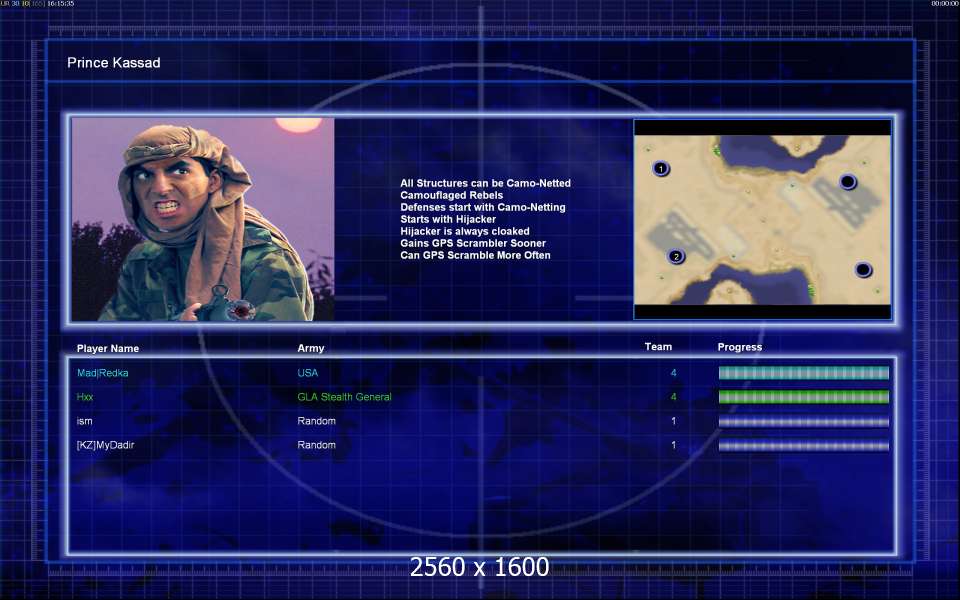The width and height of the screenshot is (960, 600).
Task: Click the "Progress" column header
Action: (x=740, y=347)
